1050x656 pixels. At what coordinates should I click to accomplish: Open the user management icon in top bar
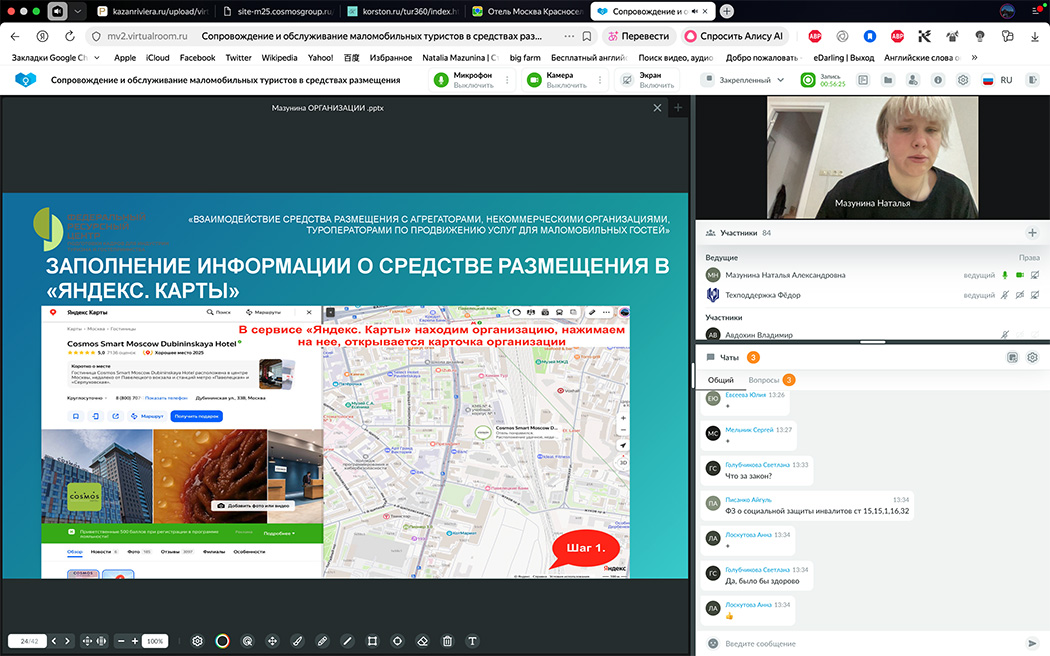coord(913,80)
